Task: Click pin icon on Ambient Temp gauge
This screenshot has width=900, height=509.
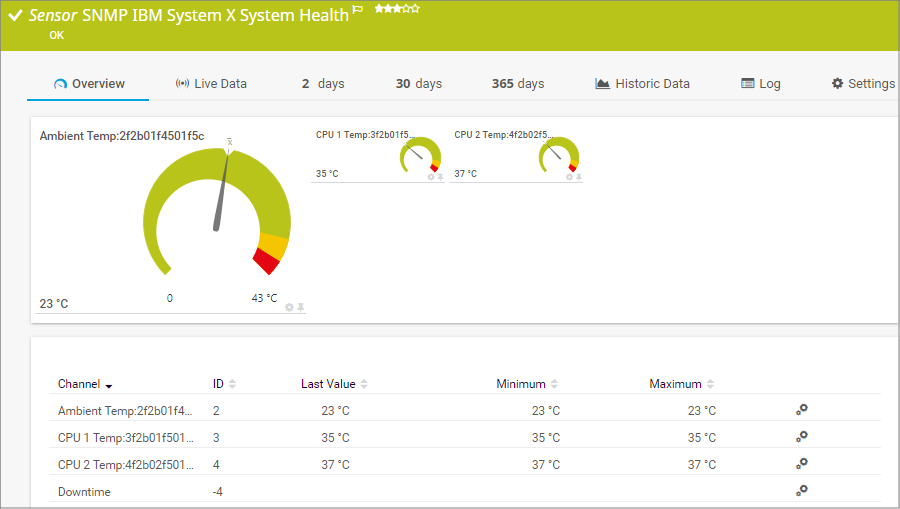Action: pos(299,307)
